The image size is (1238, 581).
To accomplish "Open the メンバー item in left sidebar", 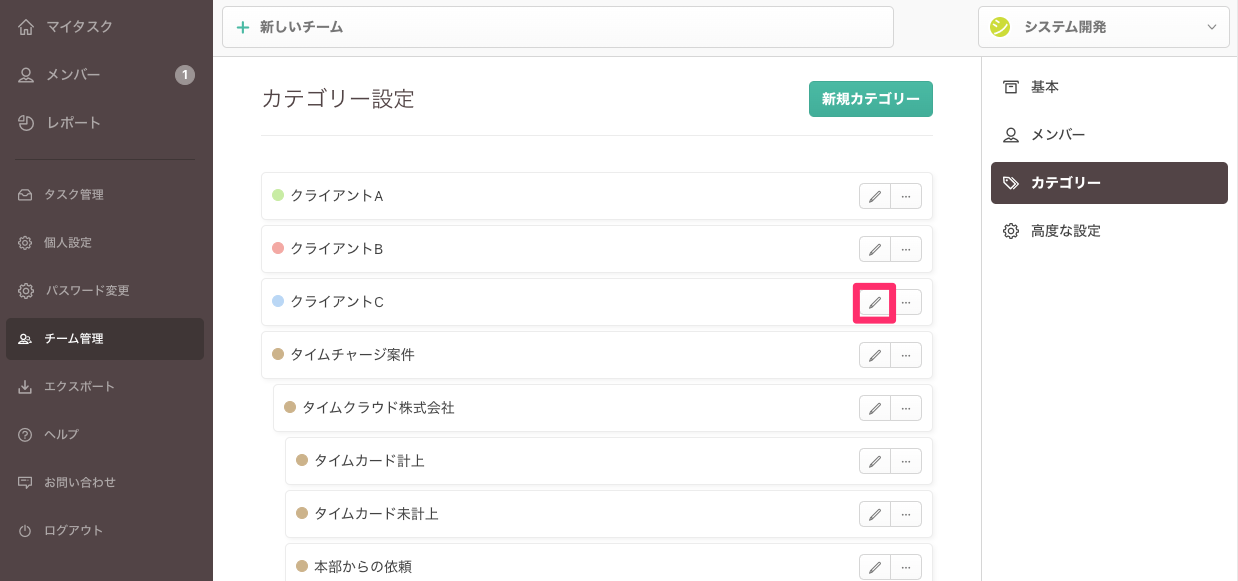I will click(x=73, y=75).
